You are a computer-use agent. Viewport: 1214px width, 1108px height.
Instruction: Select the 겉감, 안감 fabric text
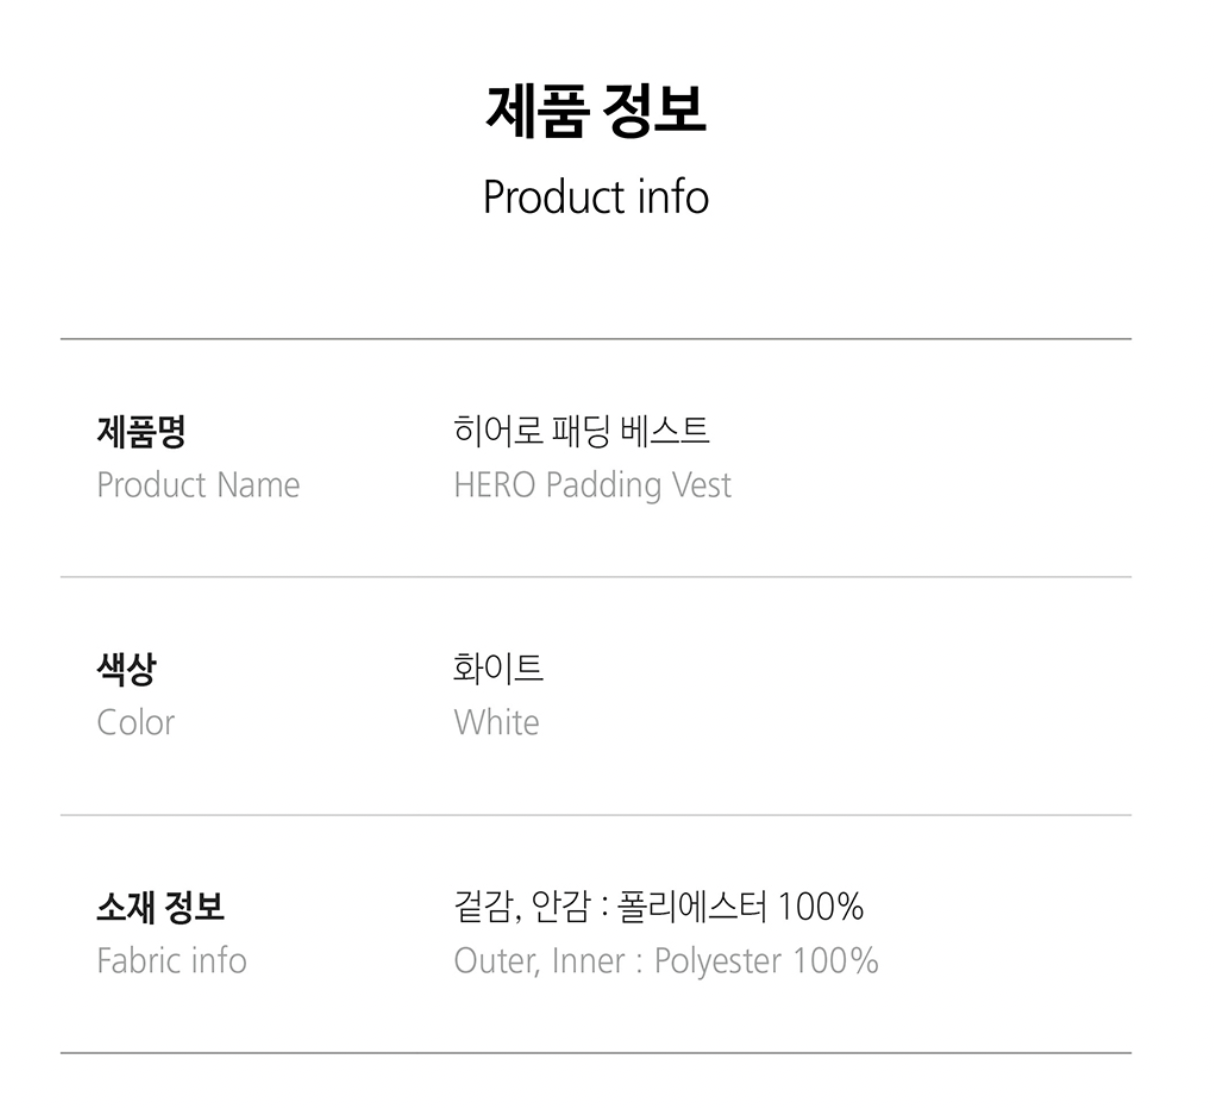click(520, 907)
